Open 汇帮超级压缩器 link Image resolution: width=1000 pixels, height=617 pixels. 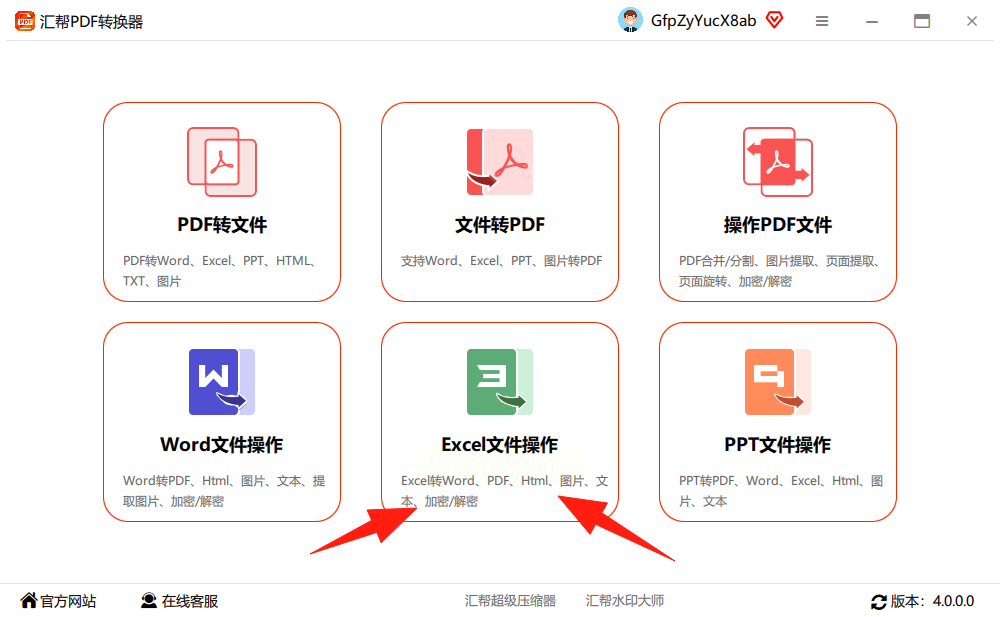(x=510, y=601)
